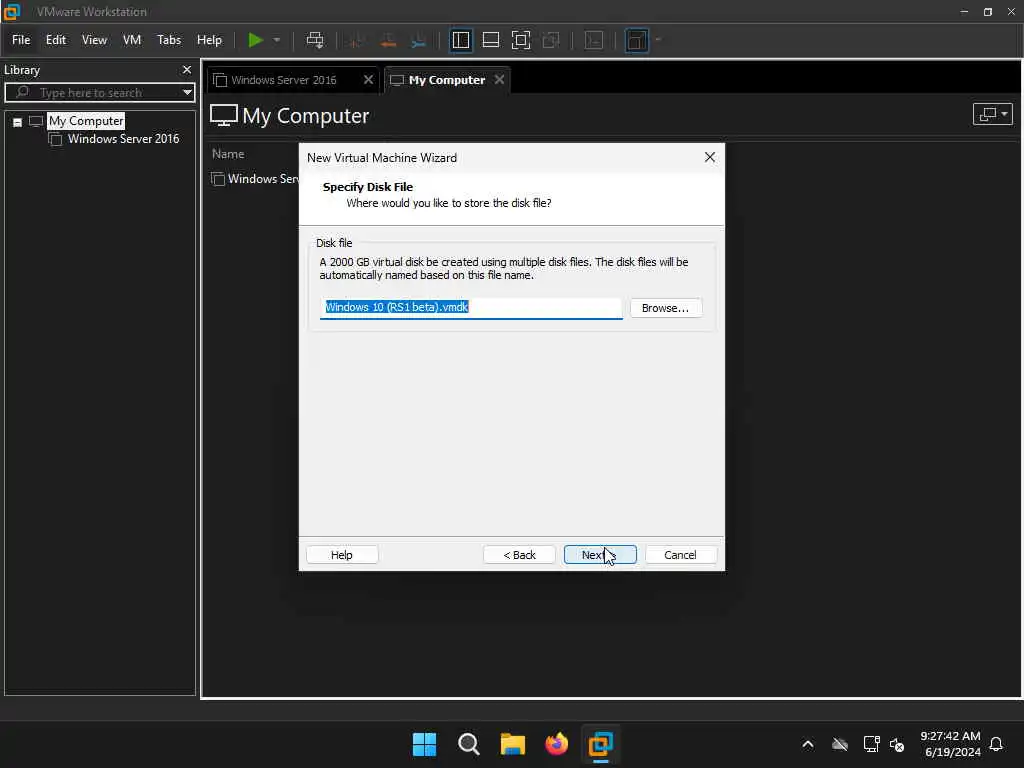Click the cloud sync tray icon
This screenshot has height=768, width=1024.
pos(840,744)
